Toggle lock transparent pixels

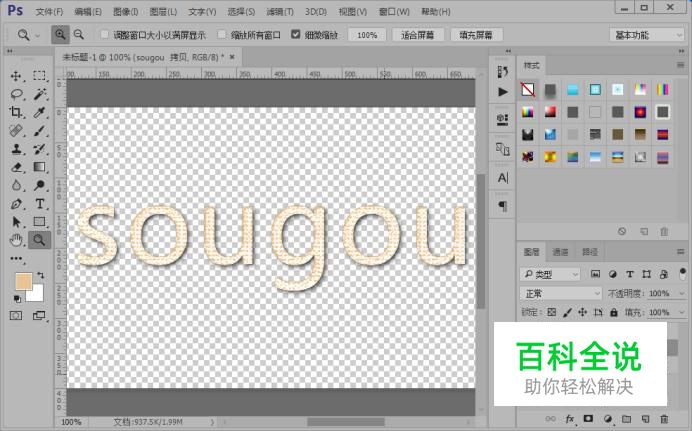tap(552, 312)
